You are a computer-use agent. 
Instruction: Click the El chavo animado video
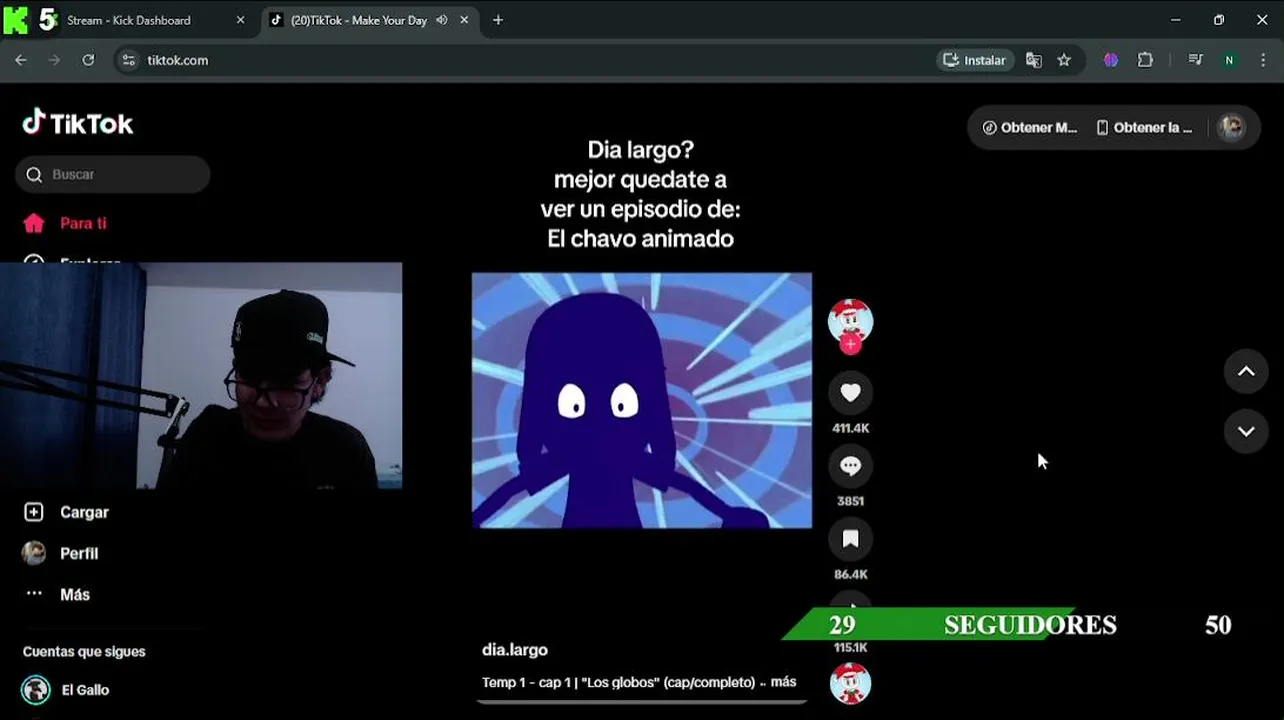click(x=642, y=400)
